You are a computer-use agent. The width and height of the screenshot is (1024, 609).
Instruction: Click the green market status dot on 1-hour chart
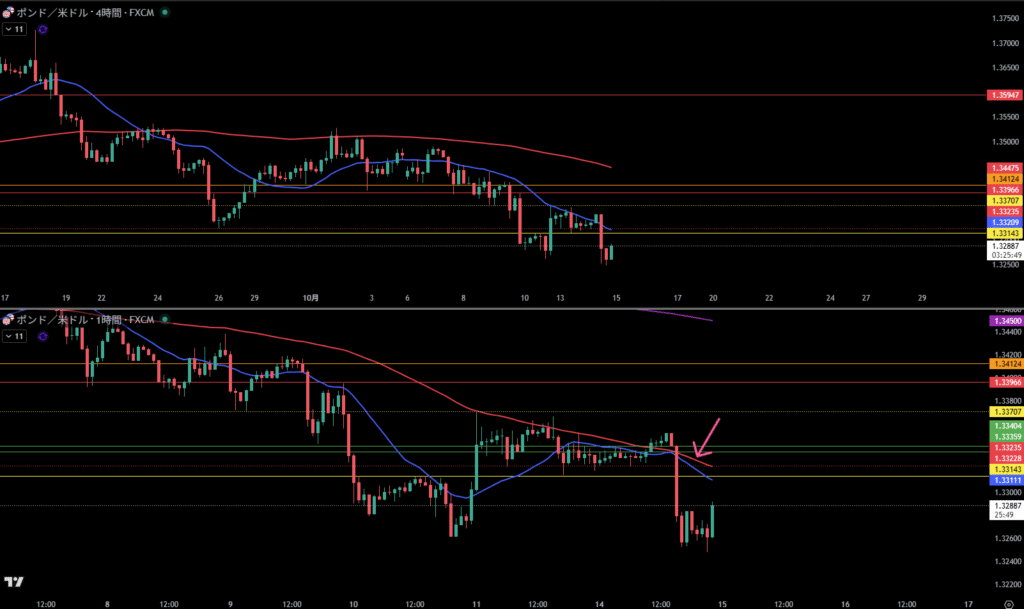(165, 320)
